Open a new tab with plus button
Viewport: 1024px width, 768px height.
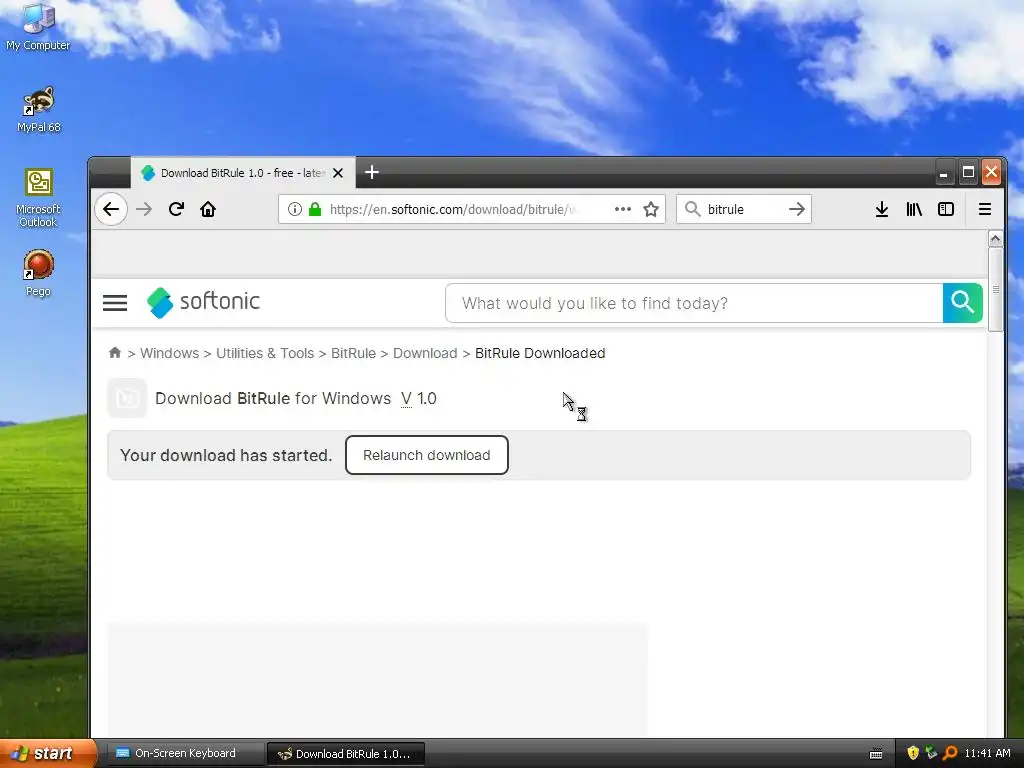coord(372,172)
